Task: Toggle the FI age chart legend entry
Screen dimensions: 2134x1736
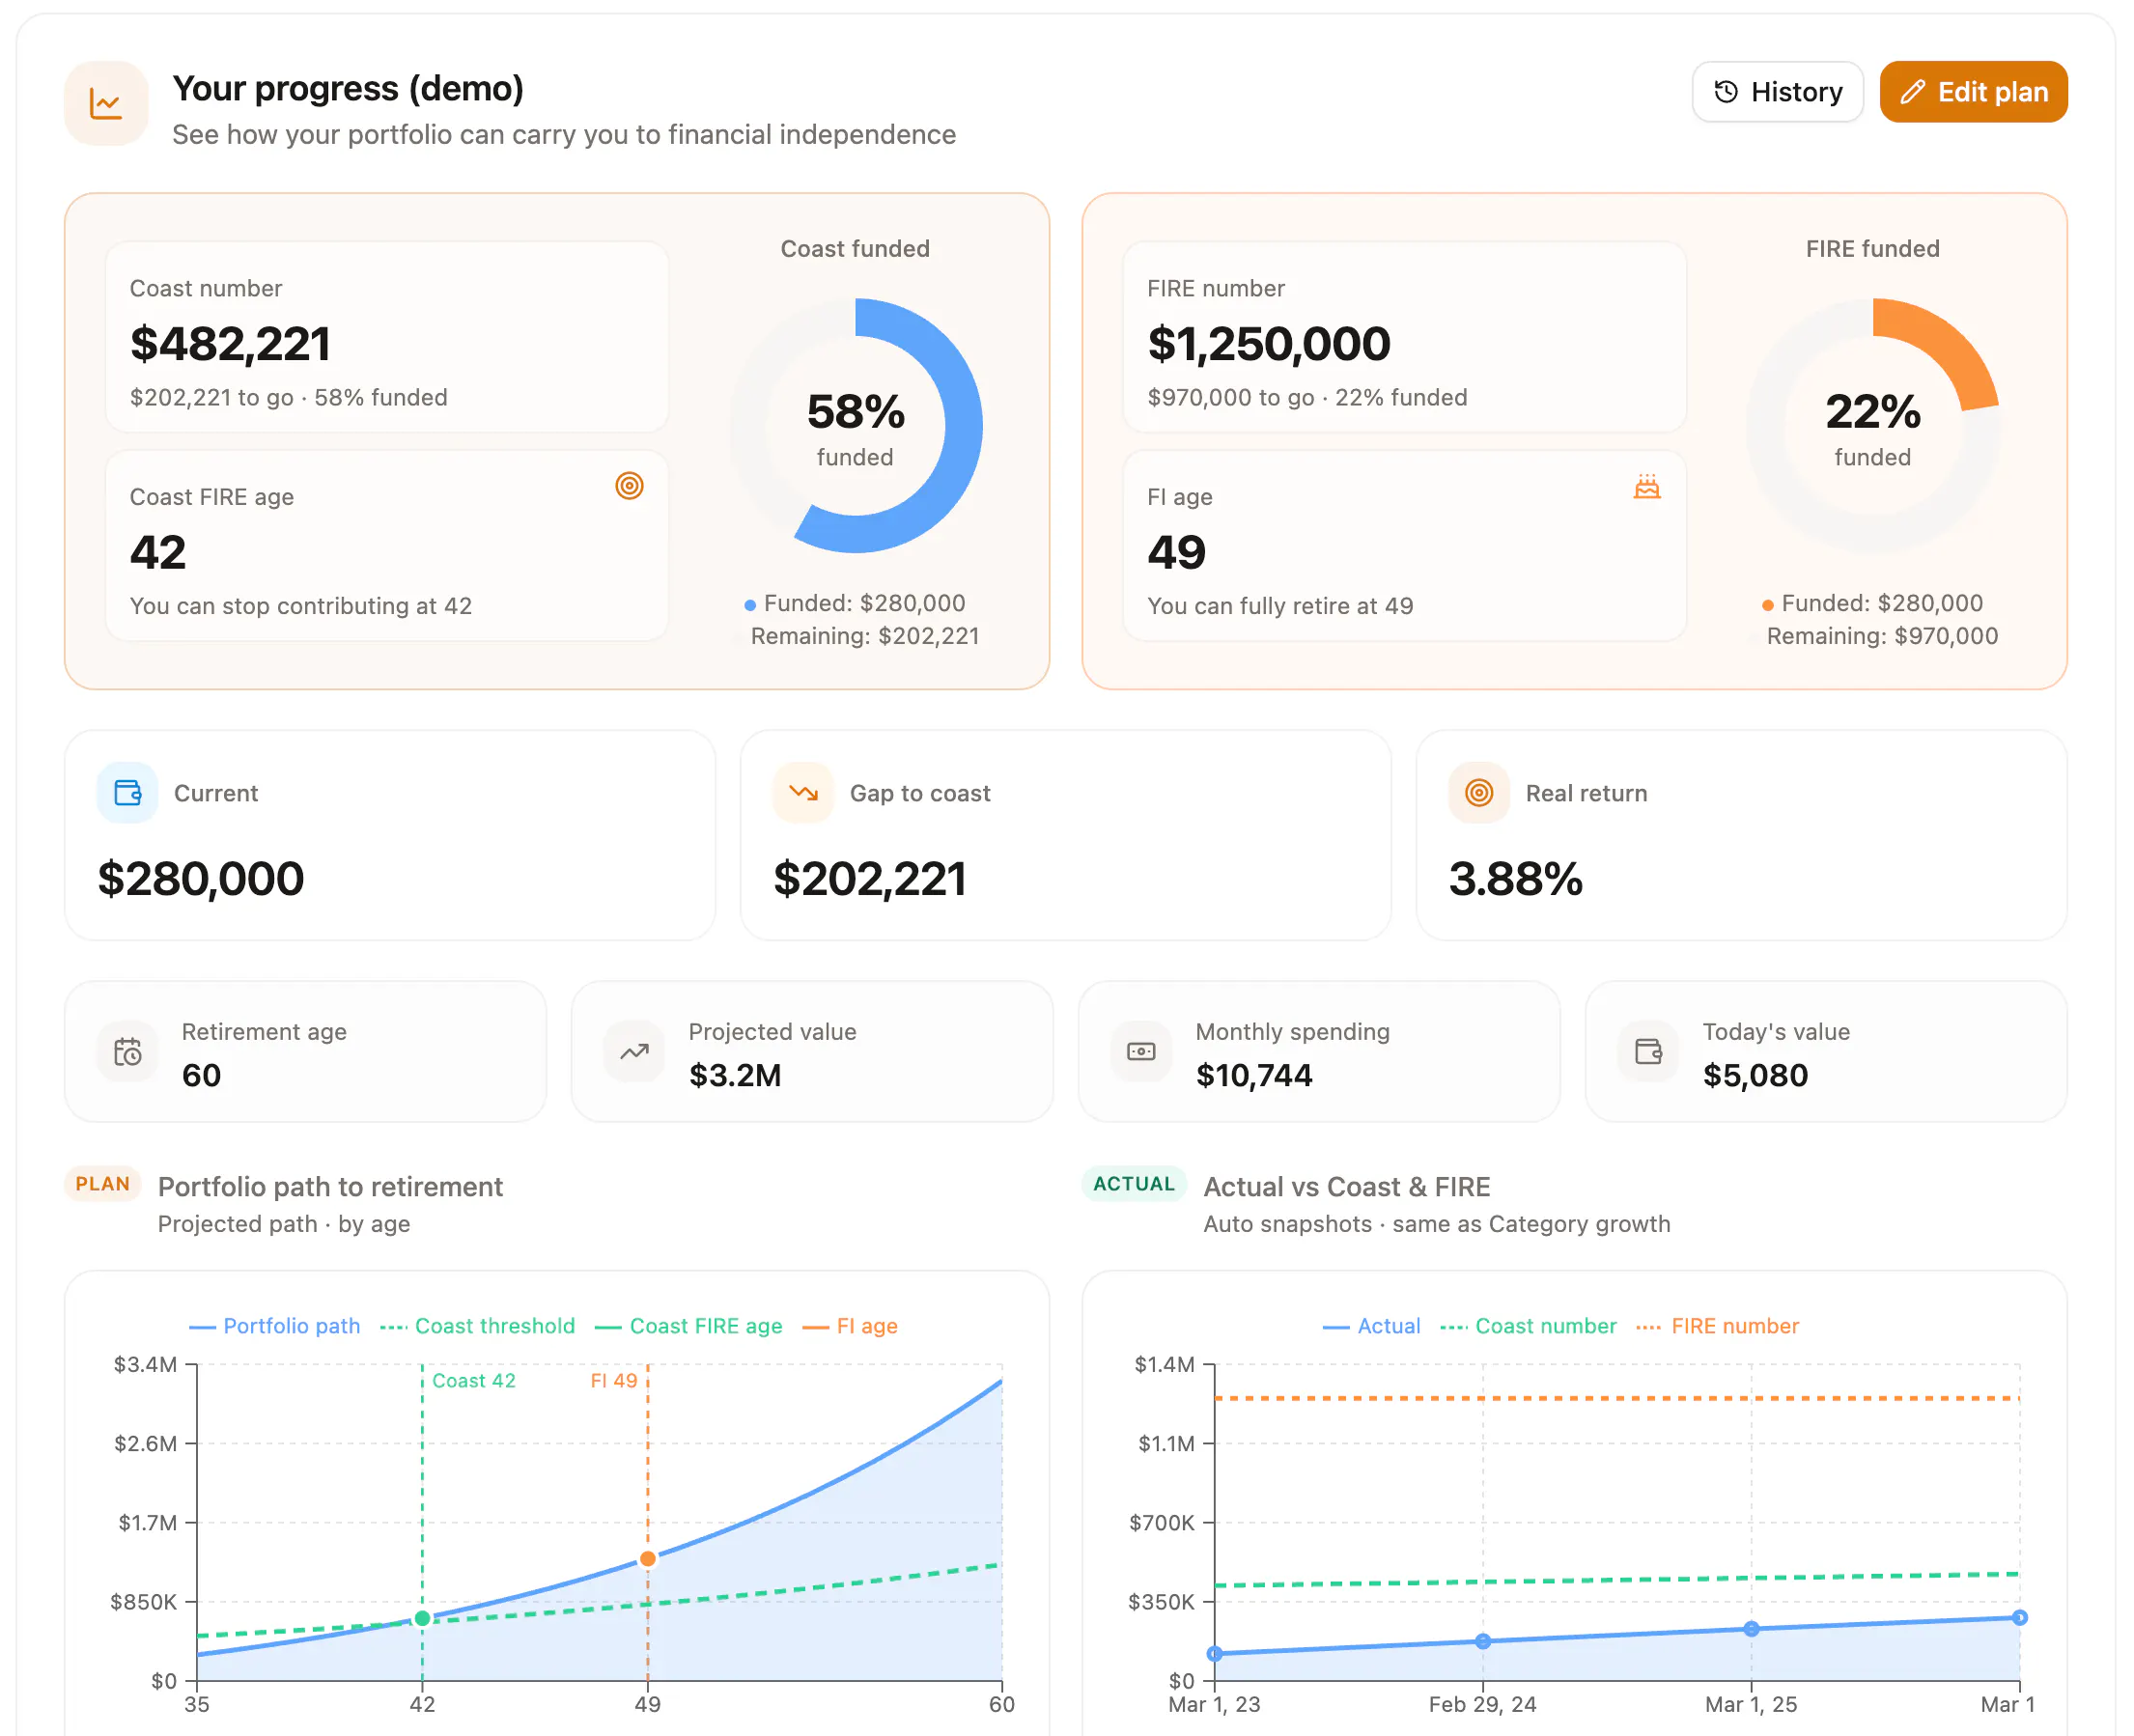Action: [850, 1326]
